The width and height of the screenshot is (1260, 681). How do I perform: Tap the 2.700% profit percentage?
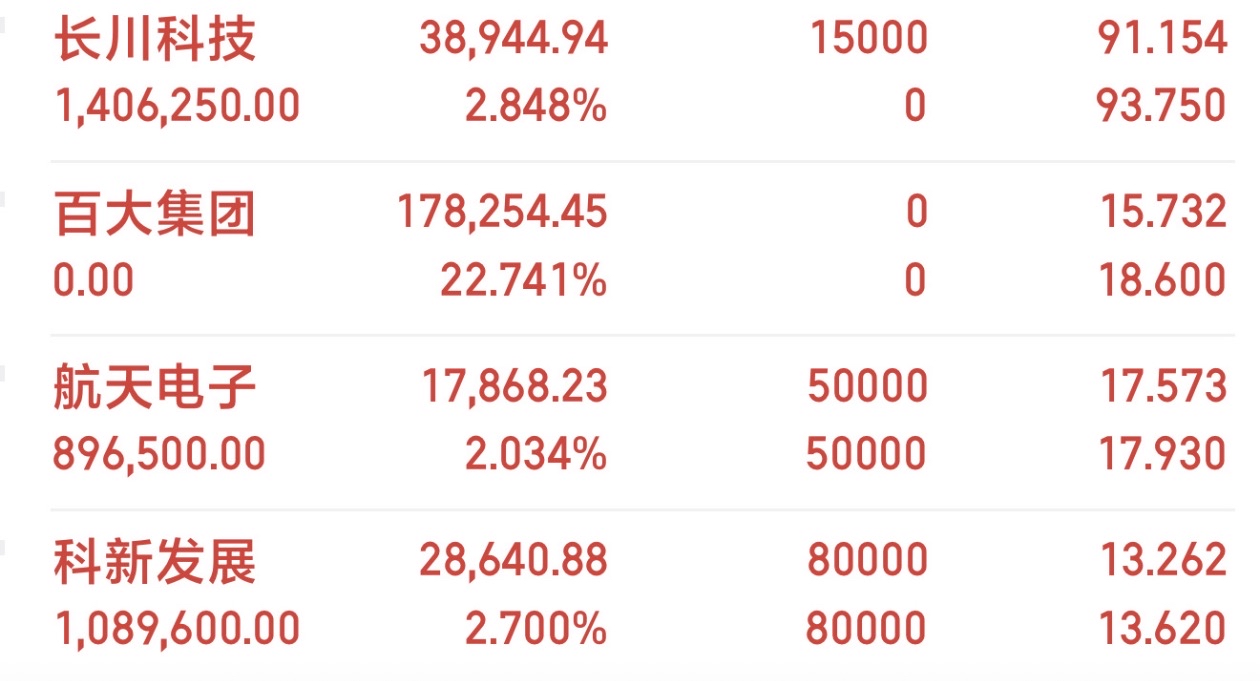pyautogui.click(x=536, y=628)
